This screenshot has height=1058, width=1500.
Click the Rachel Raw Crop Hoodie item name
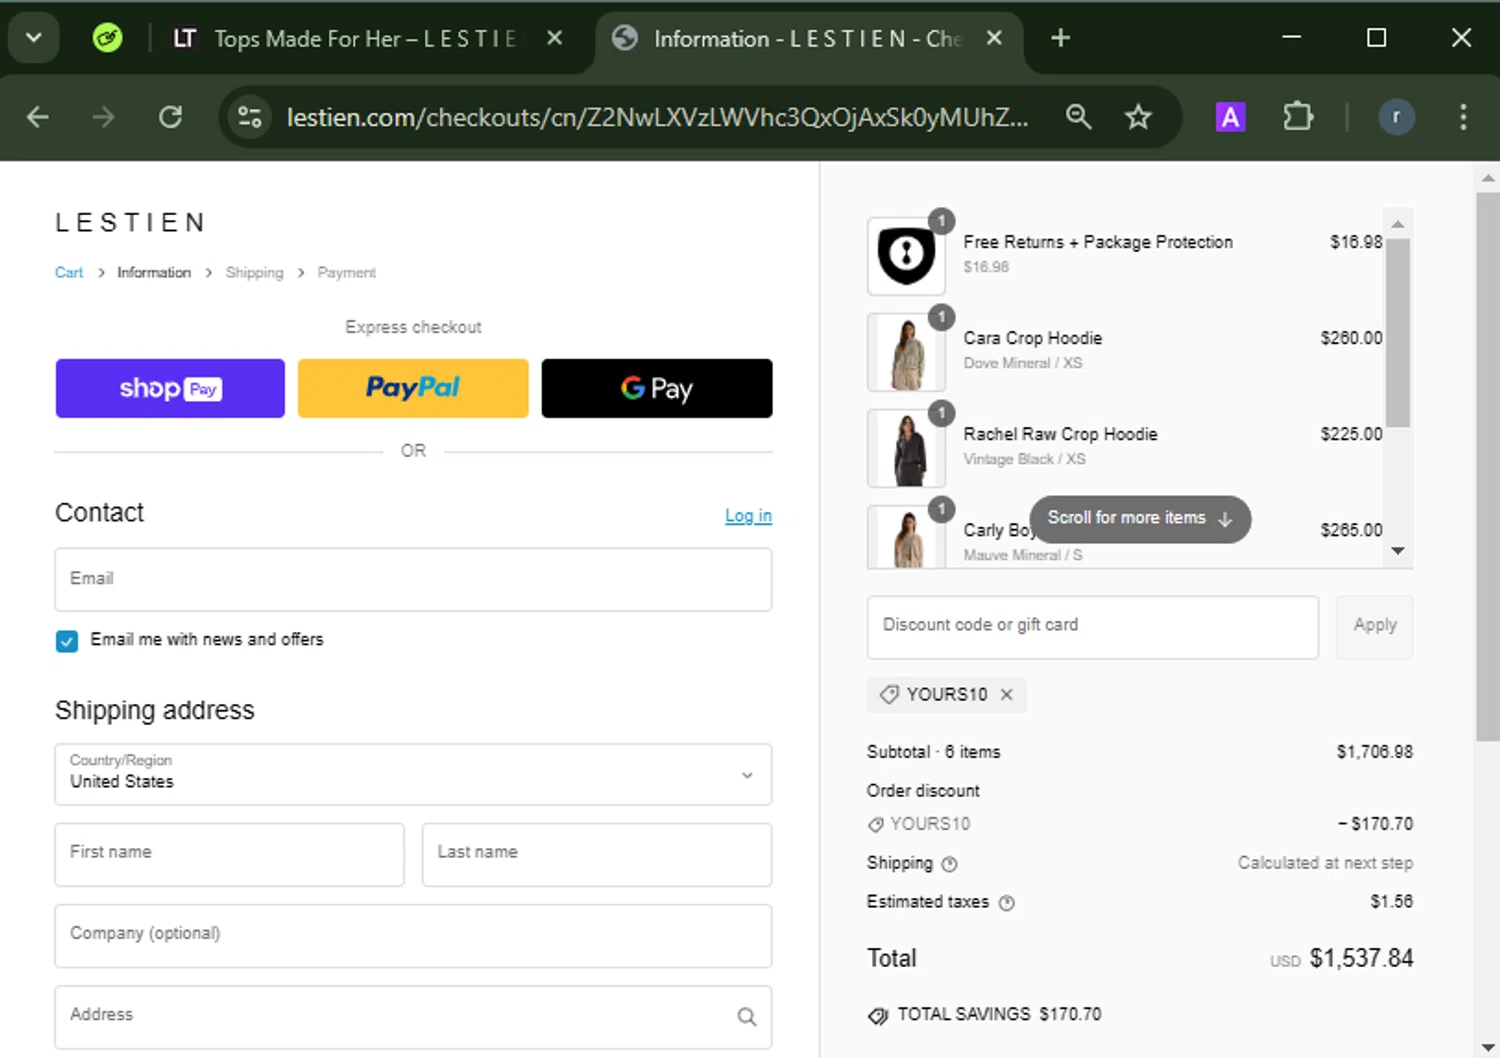click(x=1060, y=434)
